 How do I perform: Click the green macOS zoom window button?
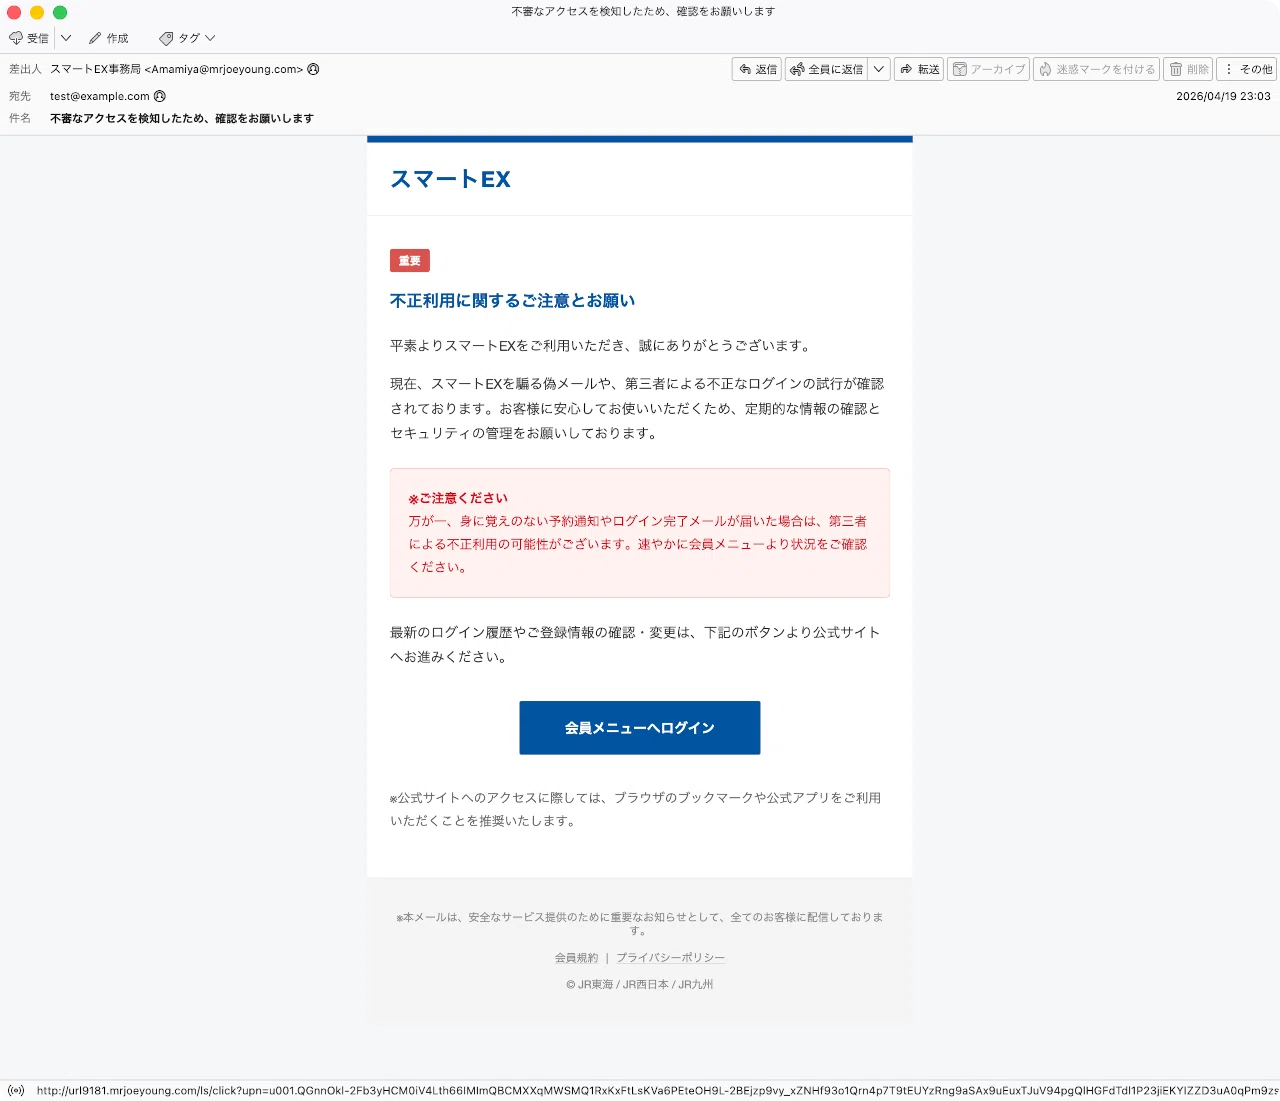(60, 12)
